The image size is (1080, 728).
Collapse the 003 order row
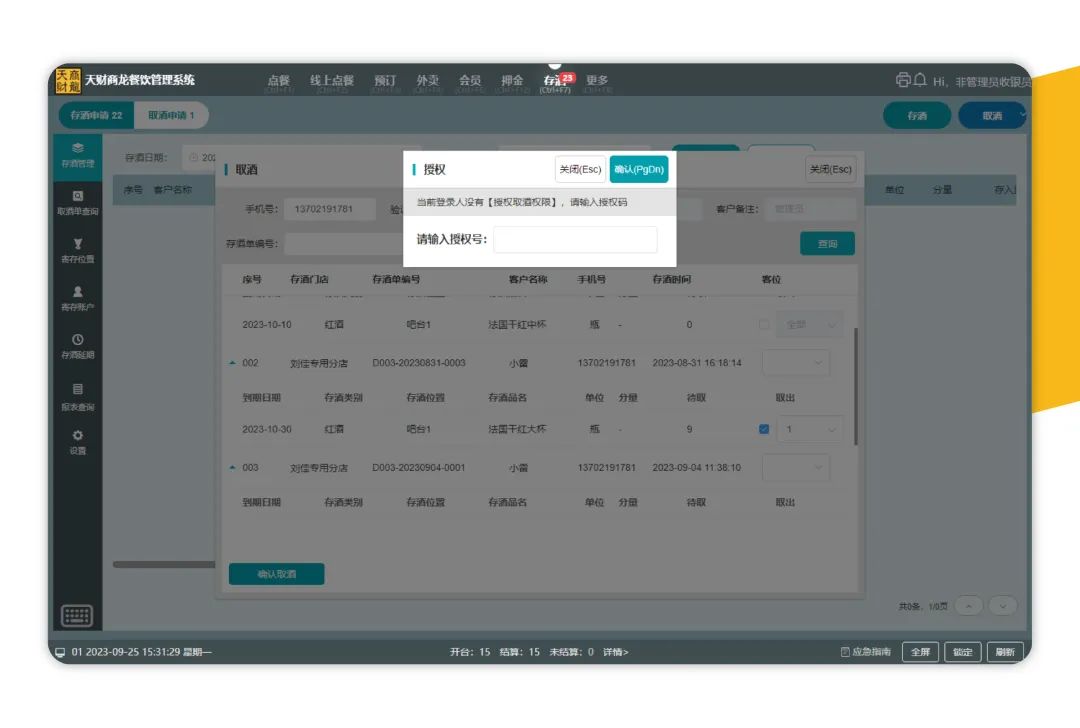pos(233,467)
